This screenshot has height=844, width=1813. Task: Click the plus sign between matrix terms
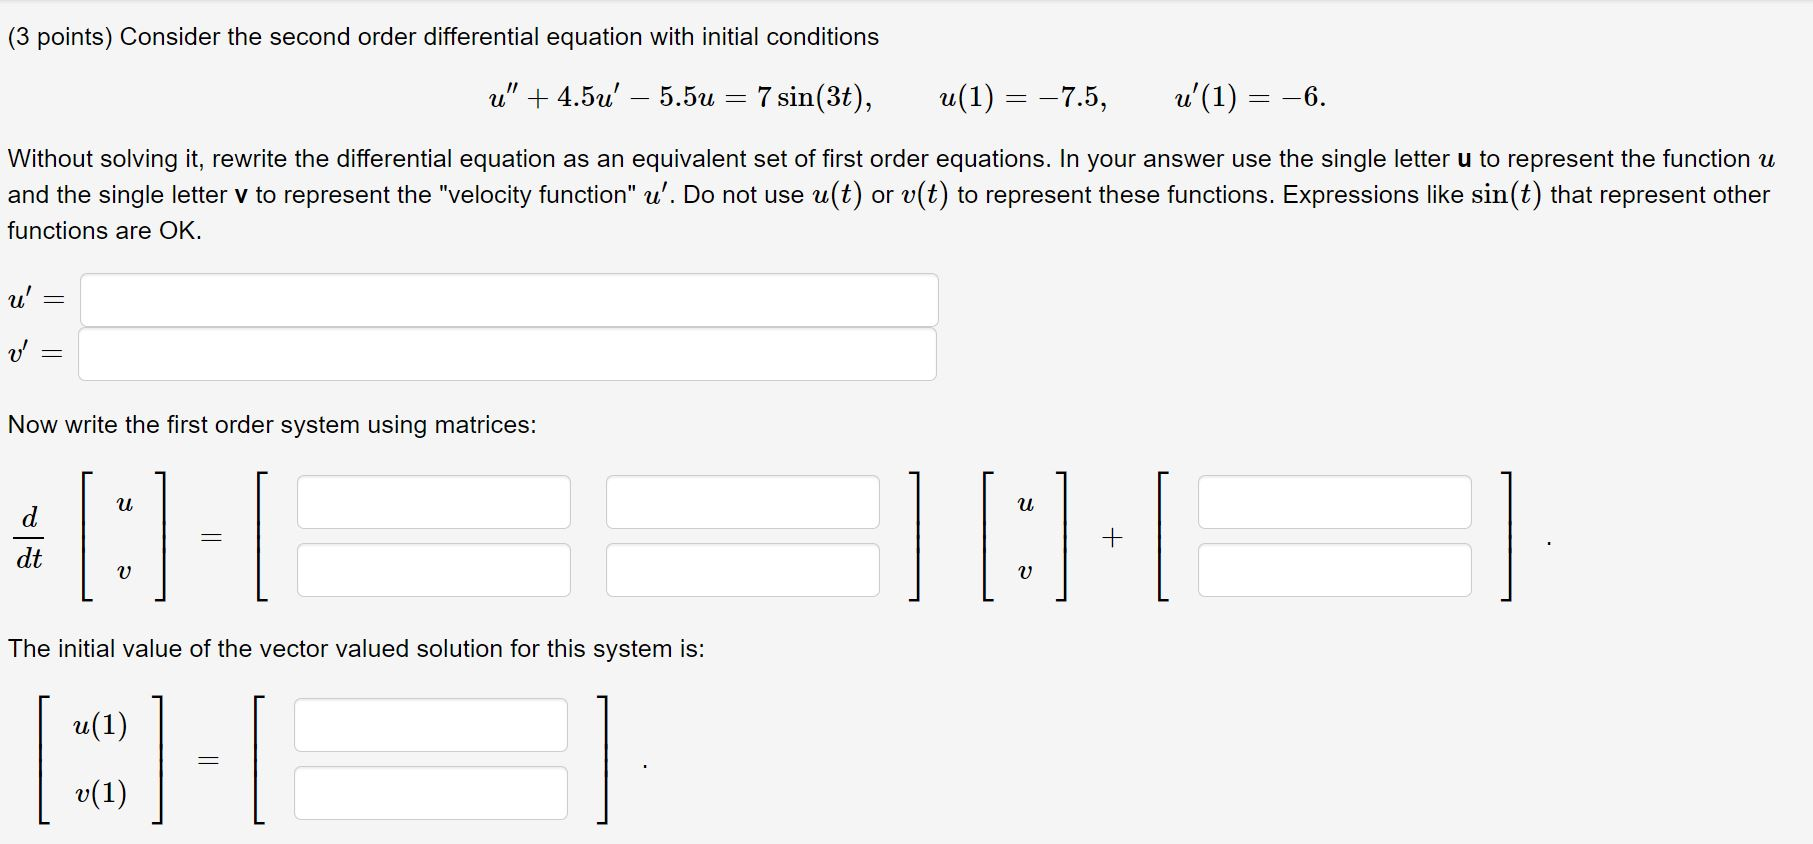point(1112,536)
